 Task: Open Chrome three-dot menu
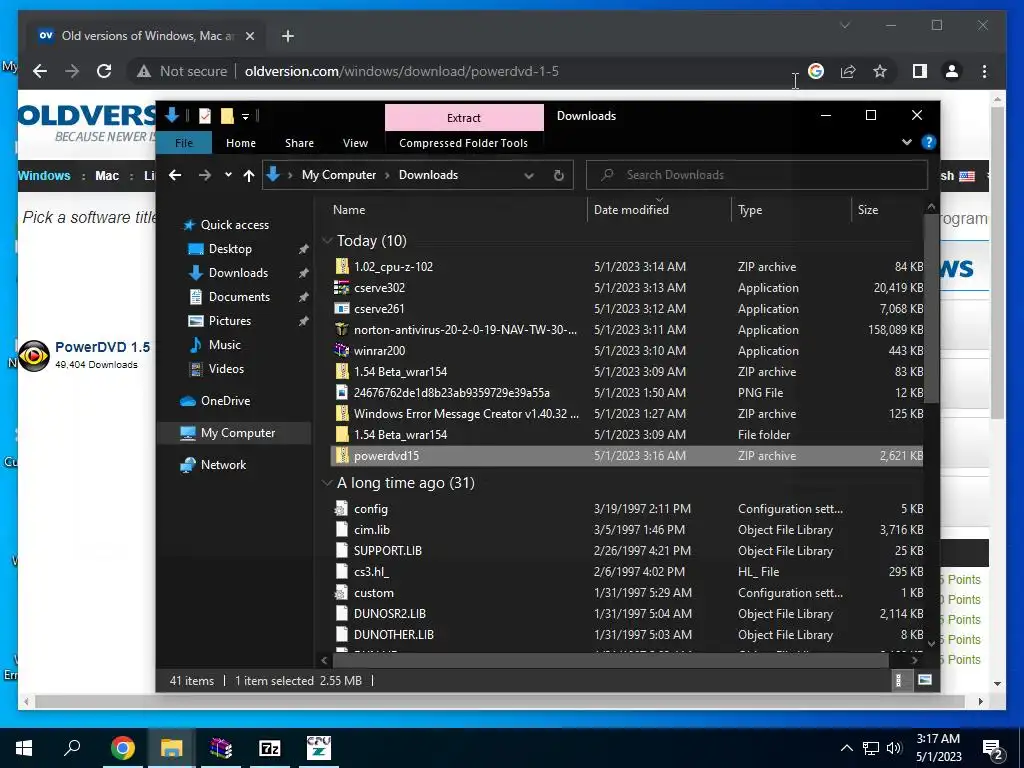tap(984, 71)
